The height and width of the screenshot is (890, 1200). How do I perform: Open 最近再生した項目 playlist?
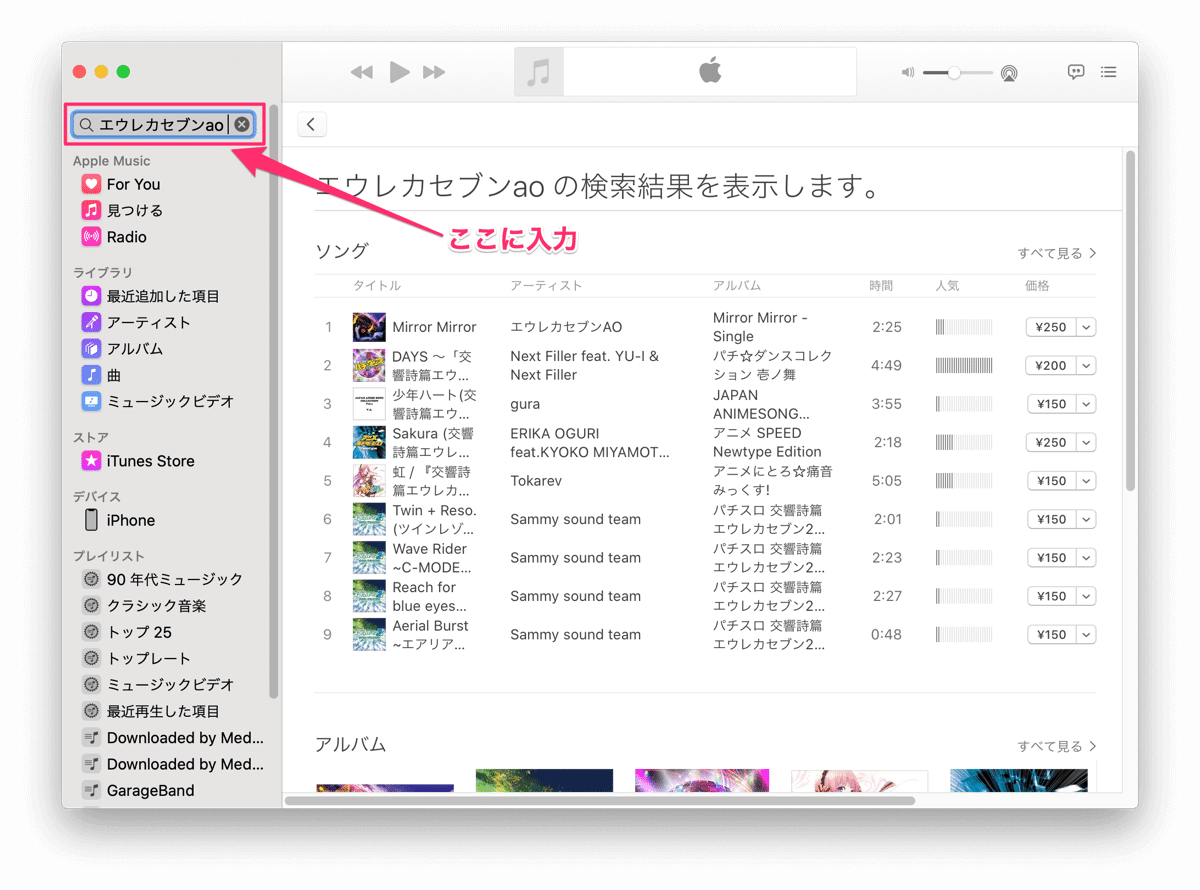click(163, 711)
